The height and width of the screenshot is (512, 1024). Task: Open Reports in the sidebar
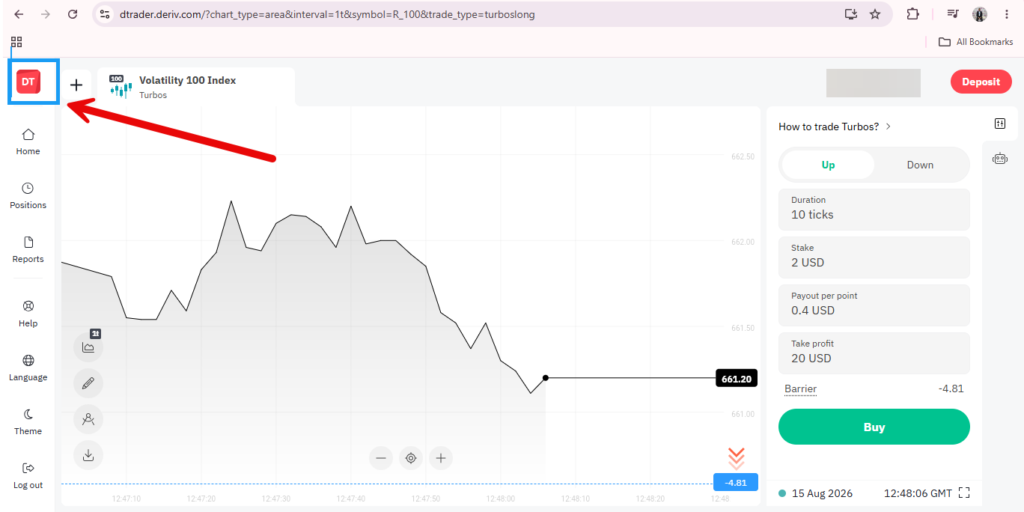pos(28,250)
